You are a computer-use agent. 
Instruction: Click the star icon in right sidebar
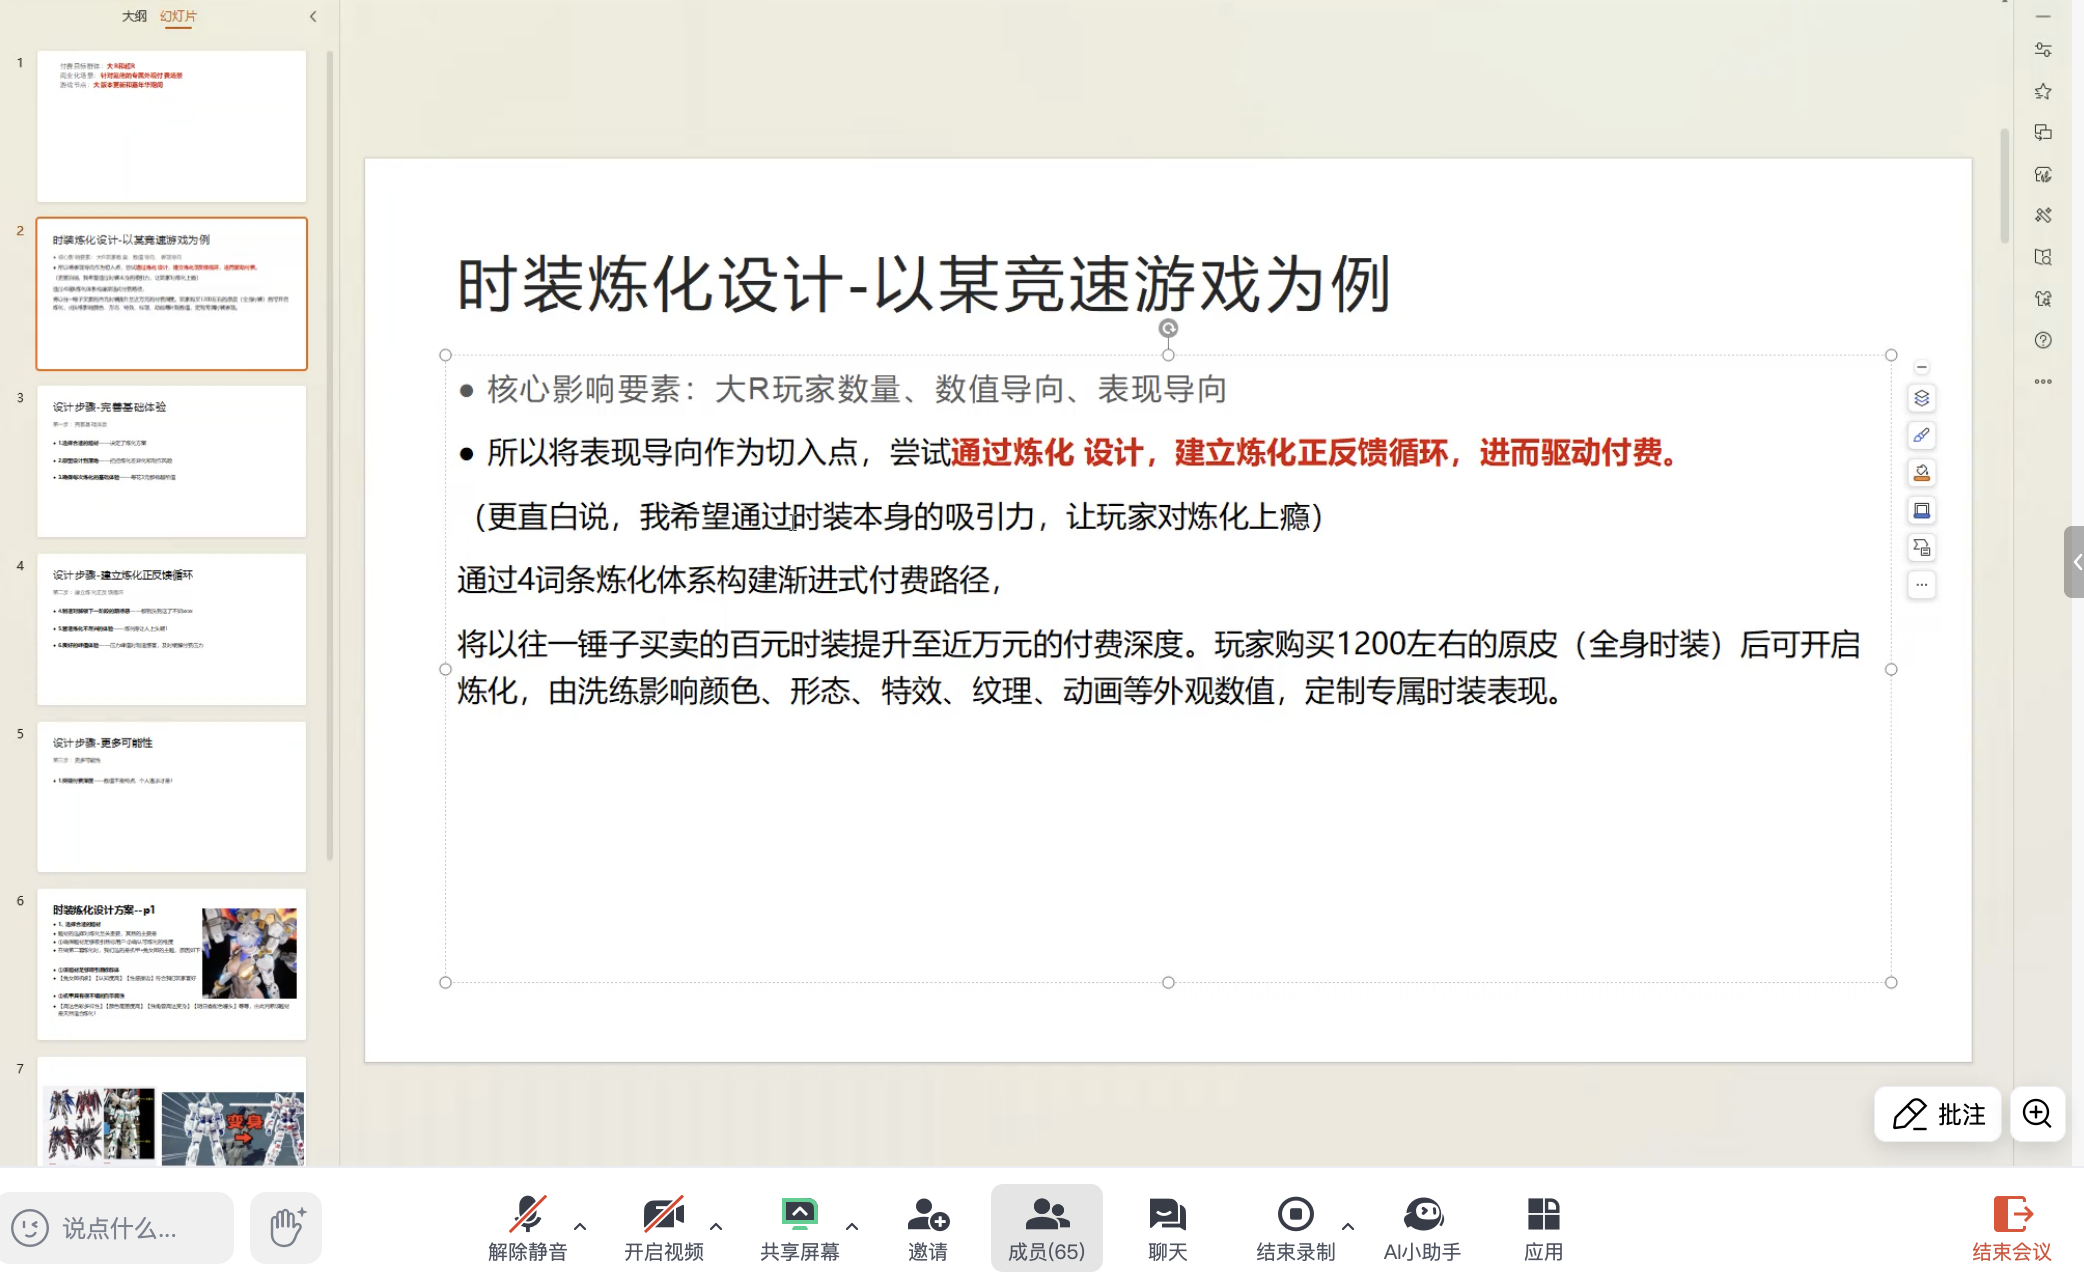pos(2043,91)
